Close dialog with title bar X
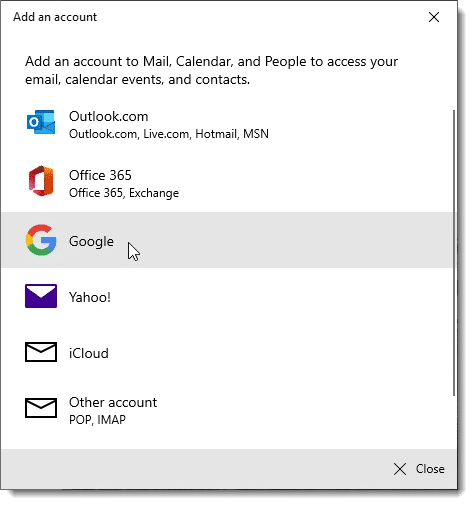Image resolution: width=473 pixels, height=505 pixels. [434, 17]
